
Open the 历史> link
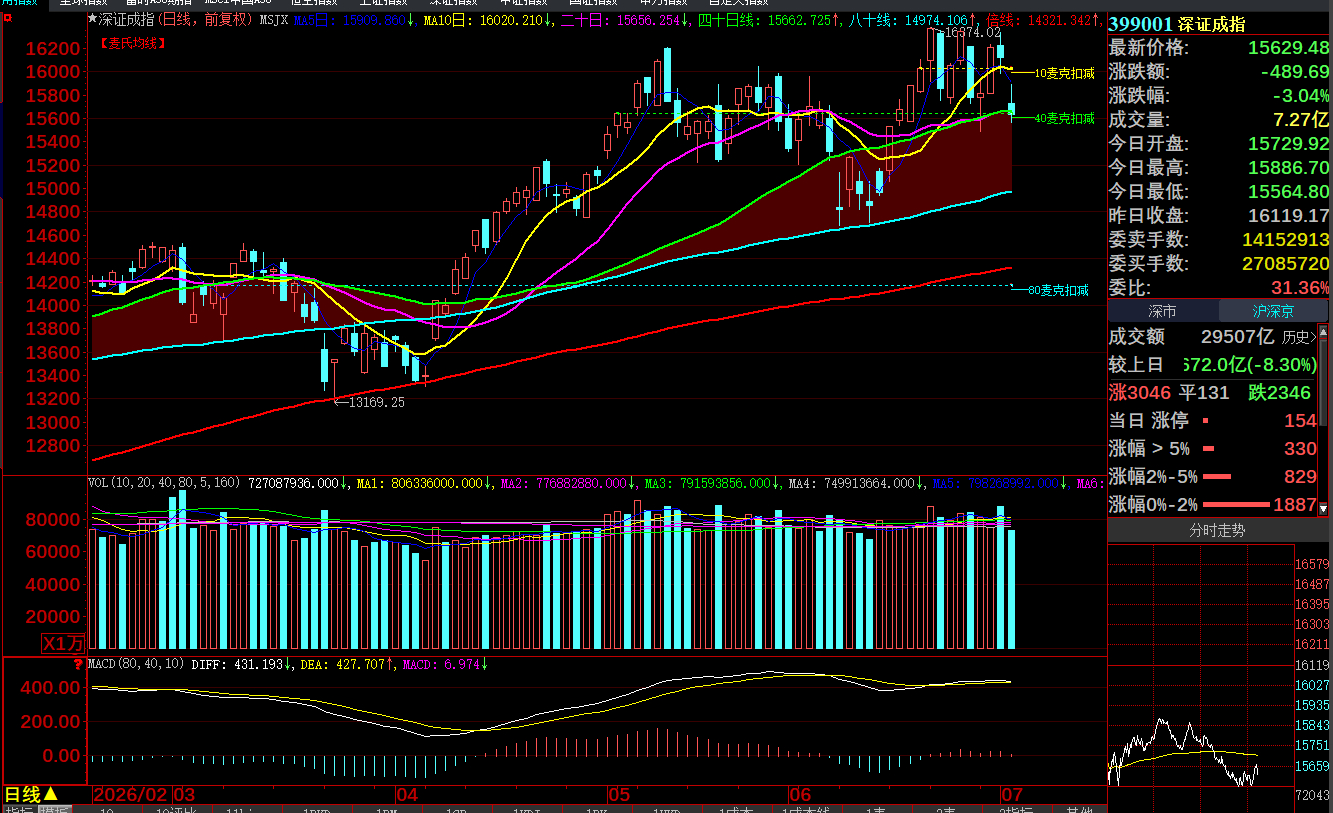pyautogui.click(x=1299, y=338)
